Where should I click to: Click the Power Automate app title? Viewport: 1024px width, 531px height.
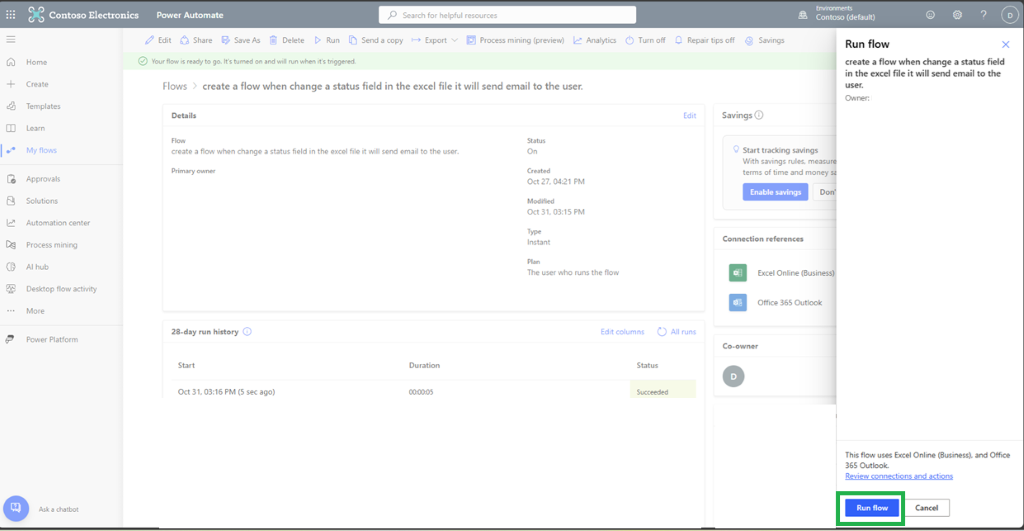point(189,15)
